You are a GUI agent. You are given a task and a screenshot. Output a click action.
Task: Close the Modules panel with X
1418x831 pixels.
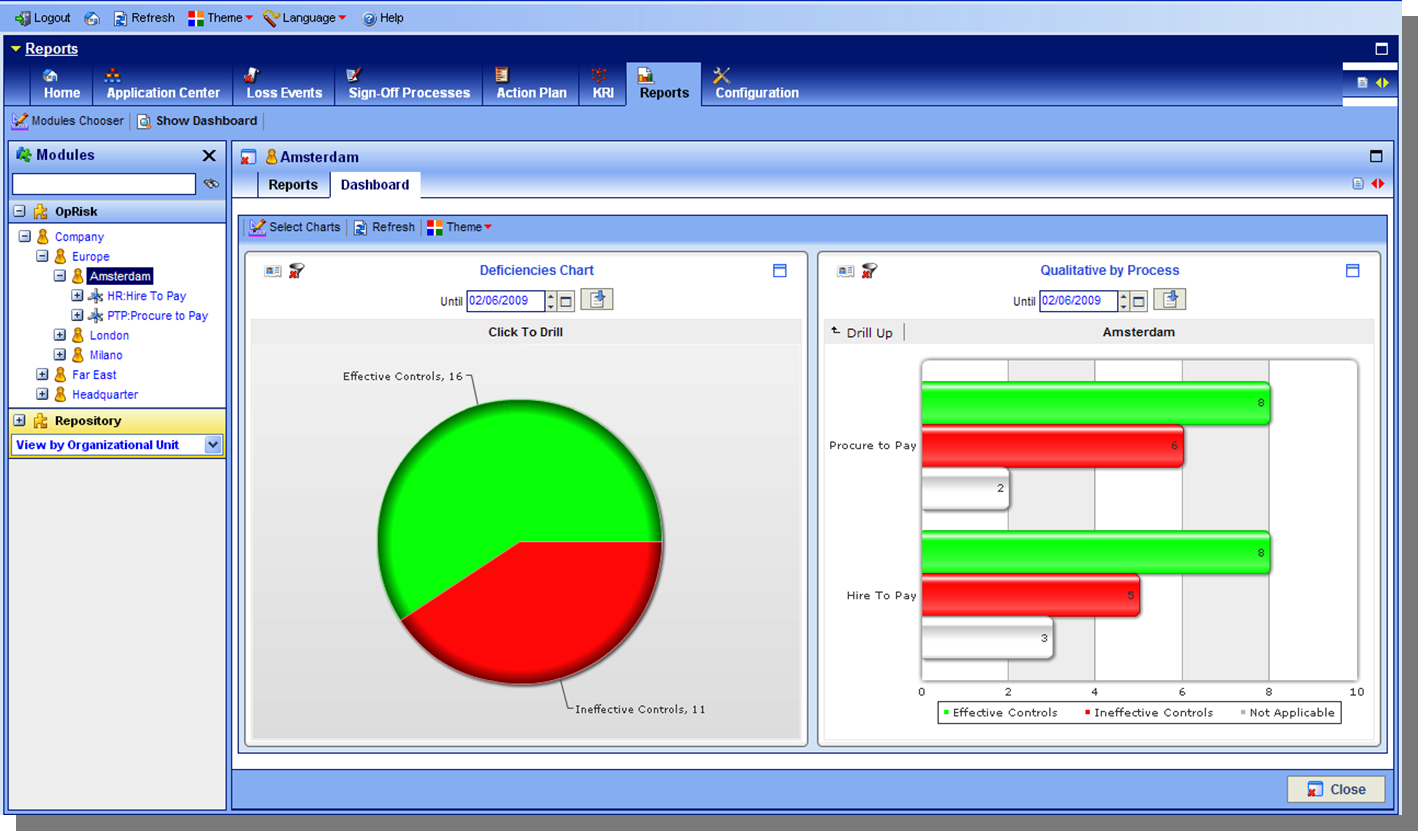[209, 155]
